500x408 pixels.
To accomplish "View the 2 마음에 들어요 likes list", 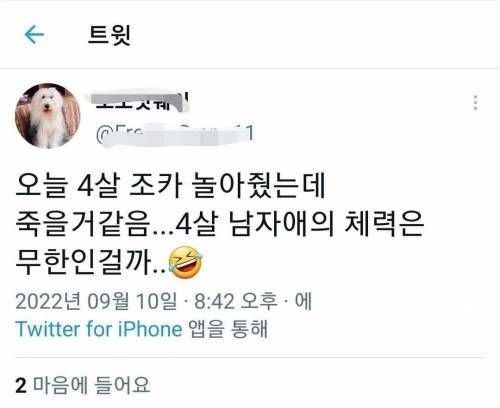I will pyautogui.click(x=83, y=385).
